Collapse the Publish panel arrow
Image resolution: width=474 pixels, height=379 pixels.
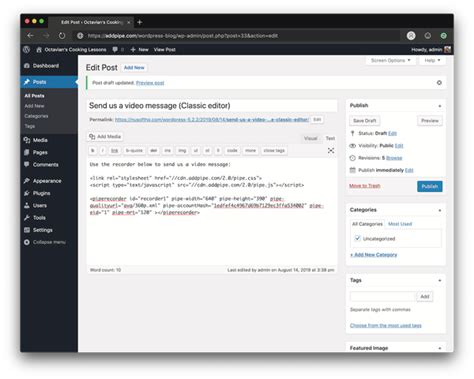[440, 106]
